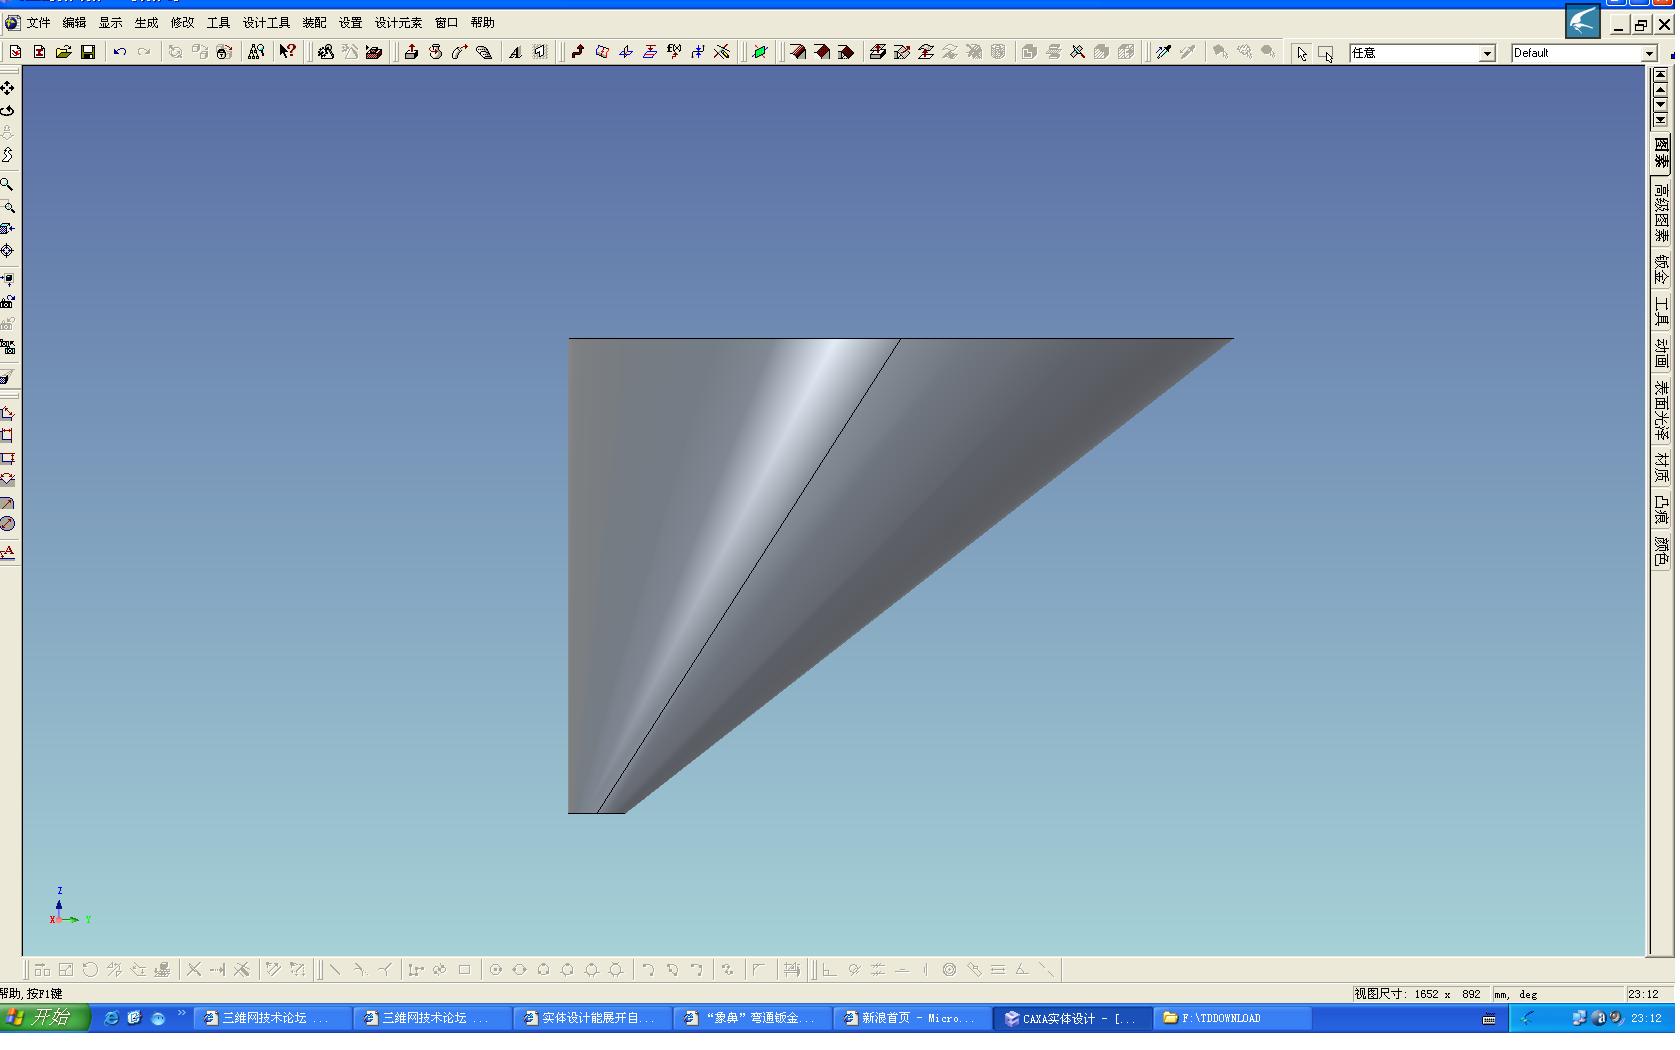
Task: Switch to CAXA实体设计 taskbar button
Action: point(1072,1018)
